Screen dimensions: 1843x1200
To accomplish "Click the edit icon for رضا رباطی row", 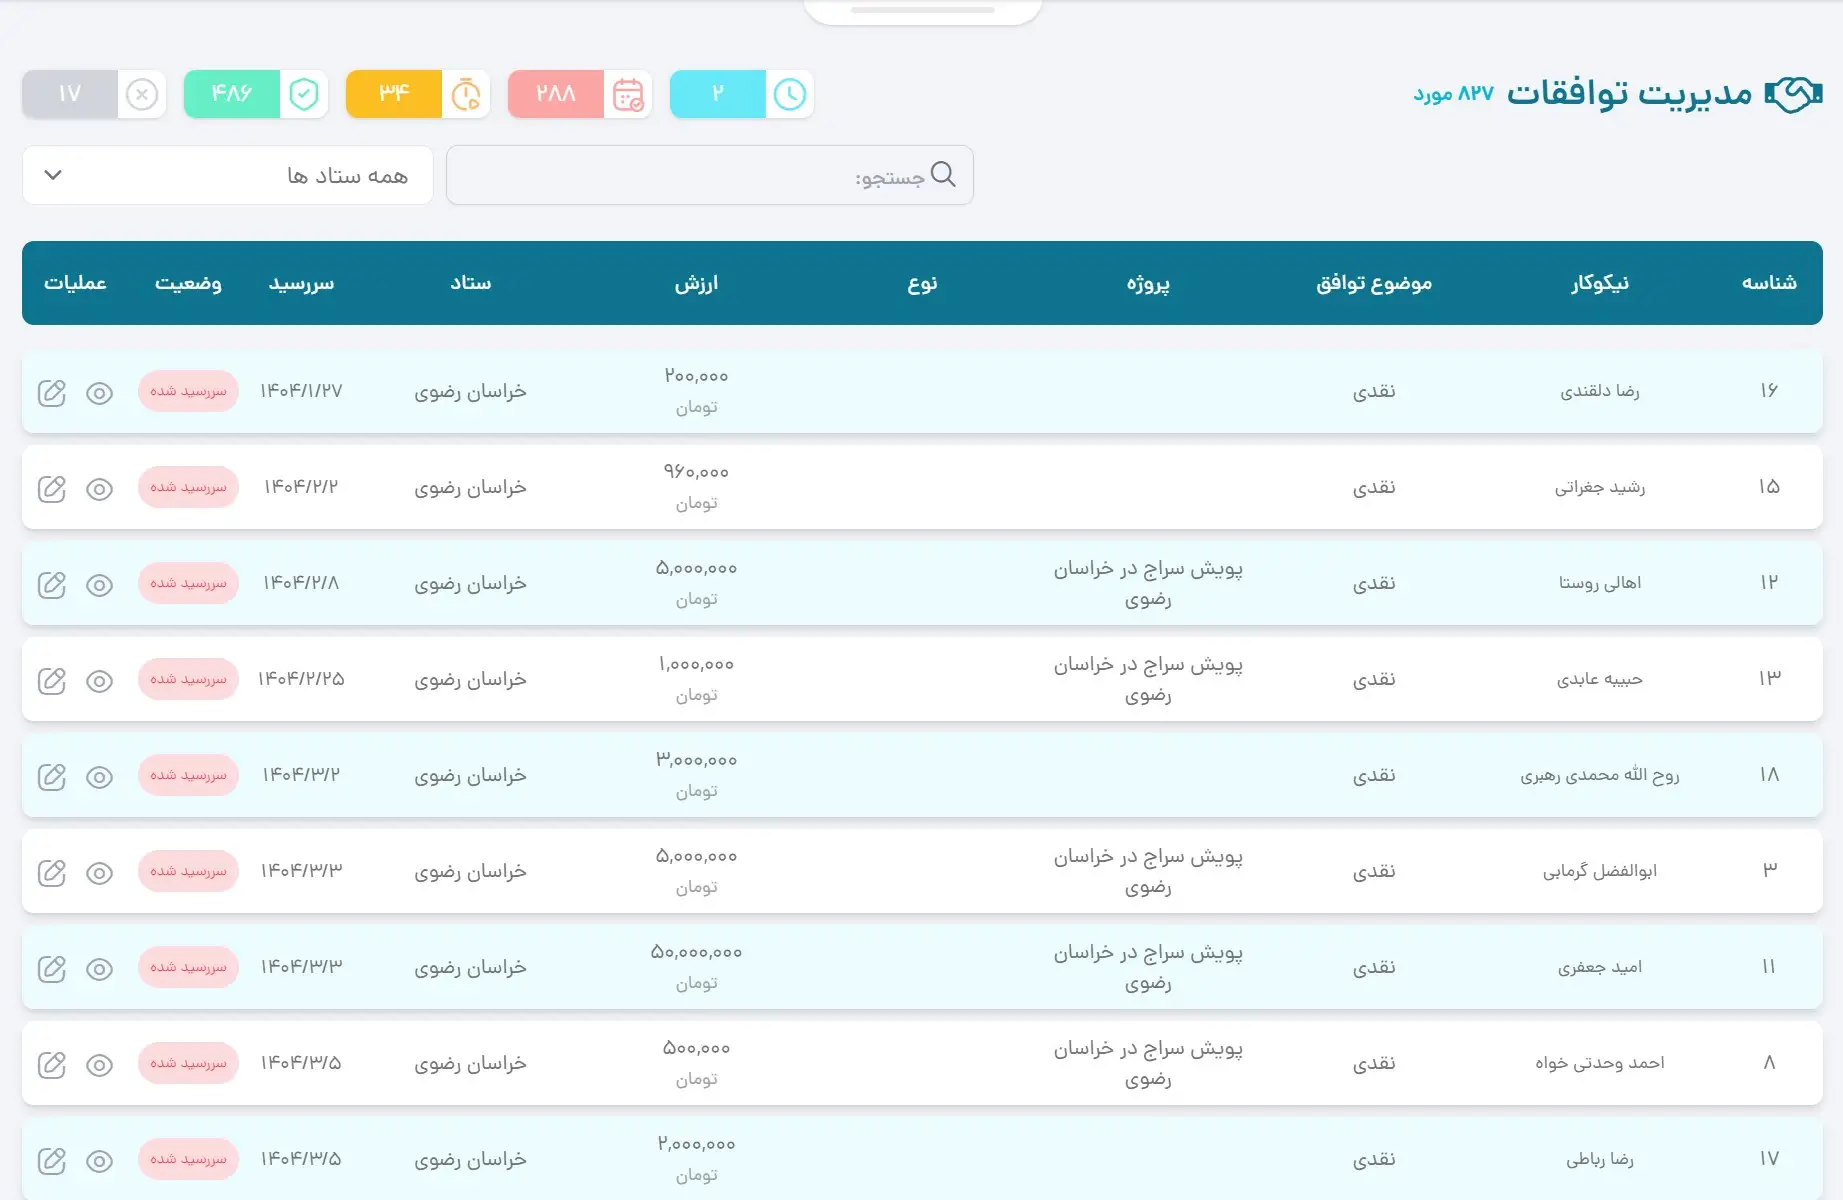I will pyautogui.click(x=52, y=1161).
